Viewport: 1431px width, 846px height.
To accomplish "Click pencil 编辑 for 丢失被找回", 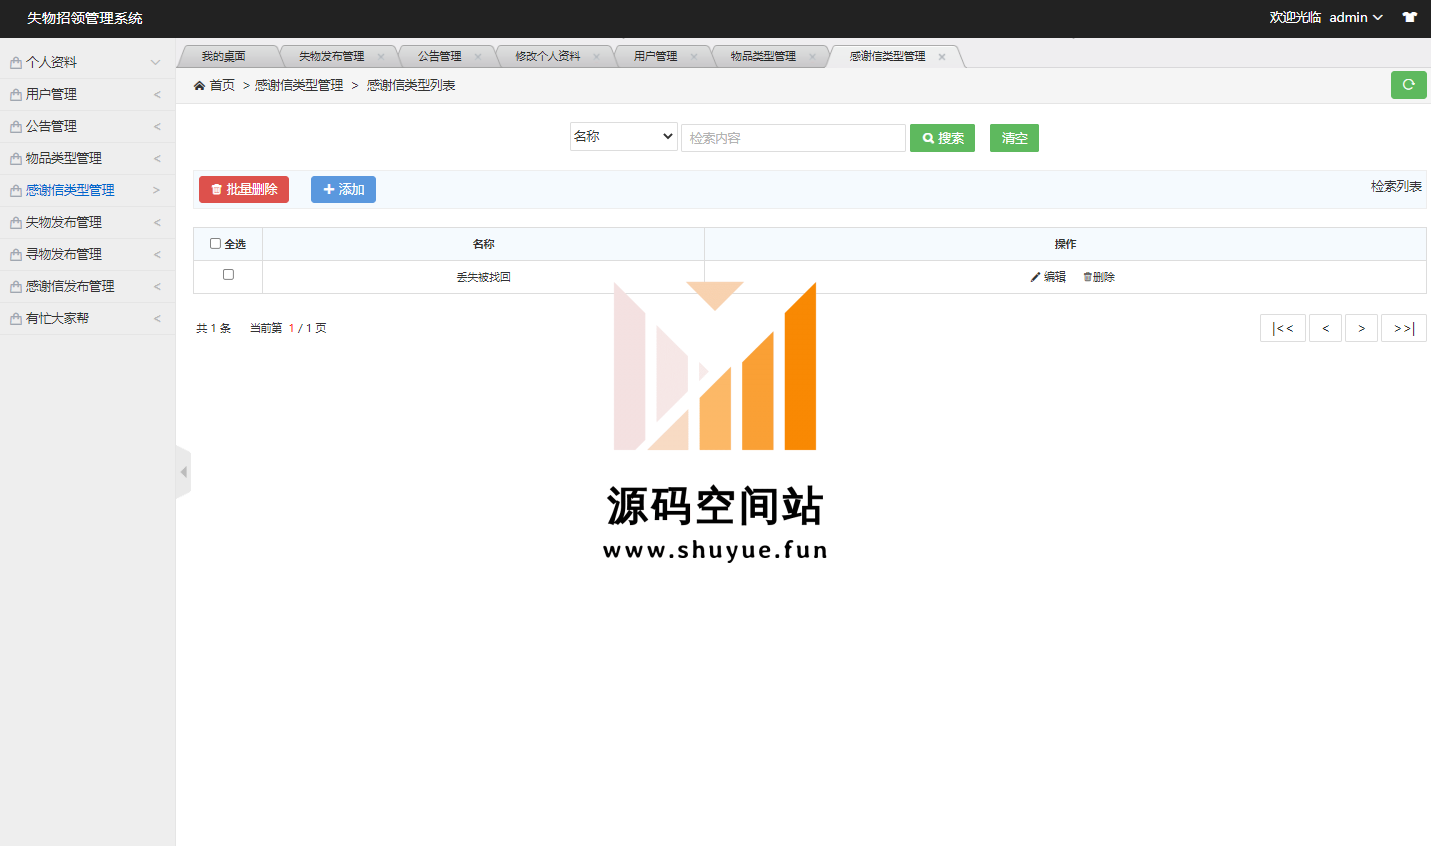I will [x=1048, y=277].
